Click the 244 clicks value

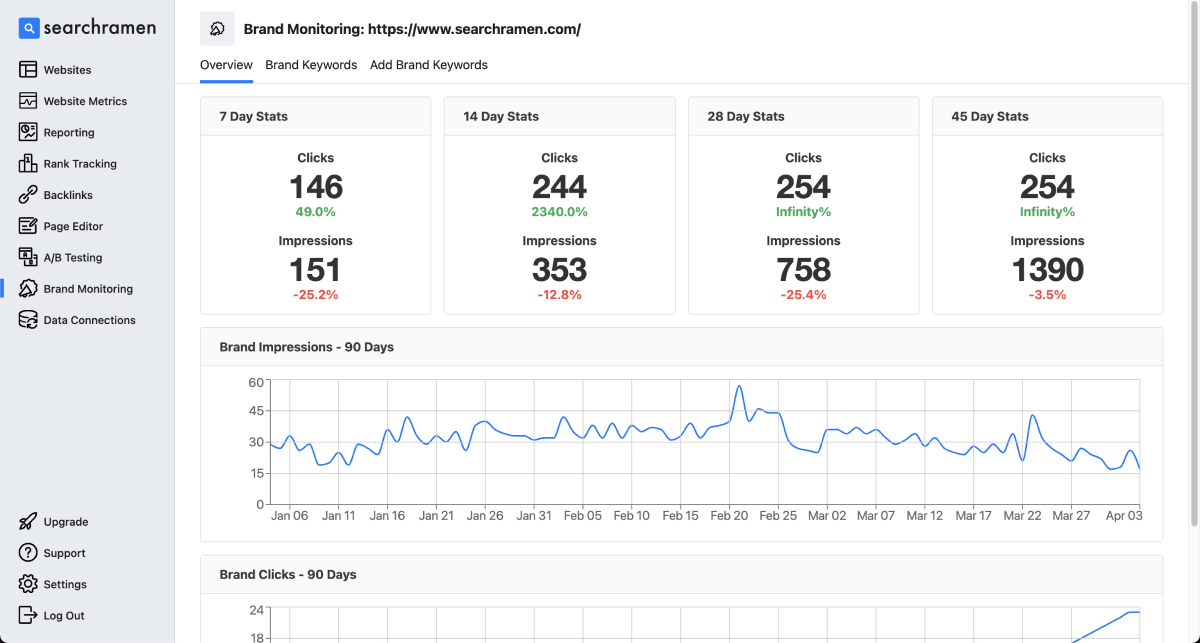(560, 187)
